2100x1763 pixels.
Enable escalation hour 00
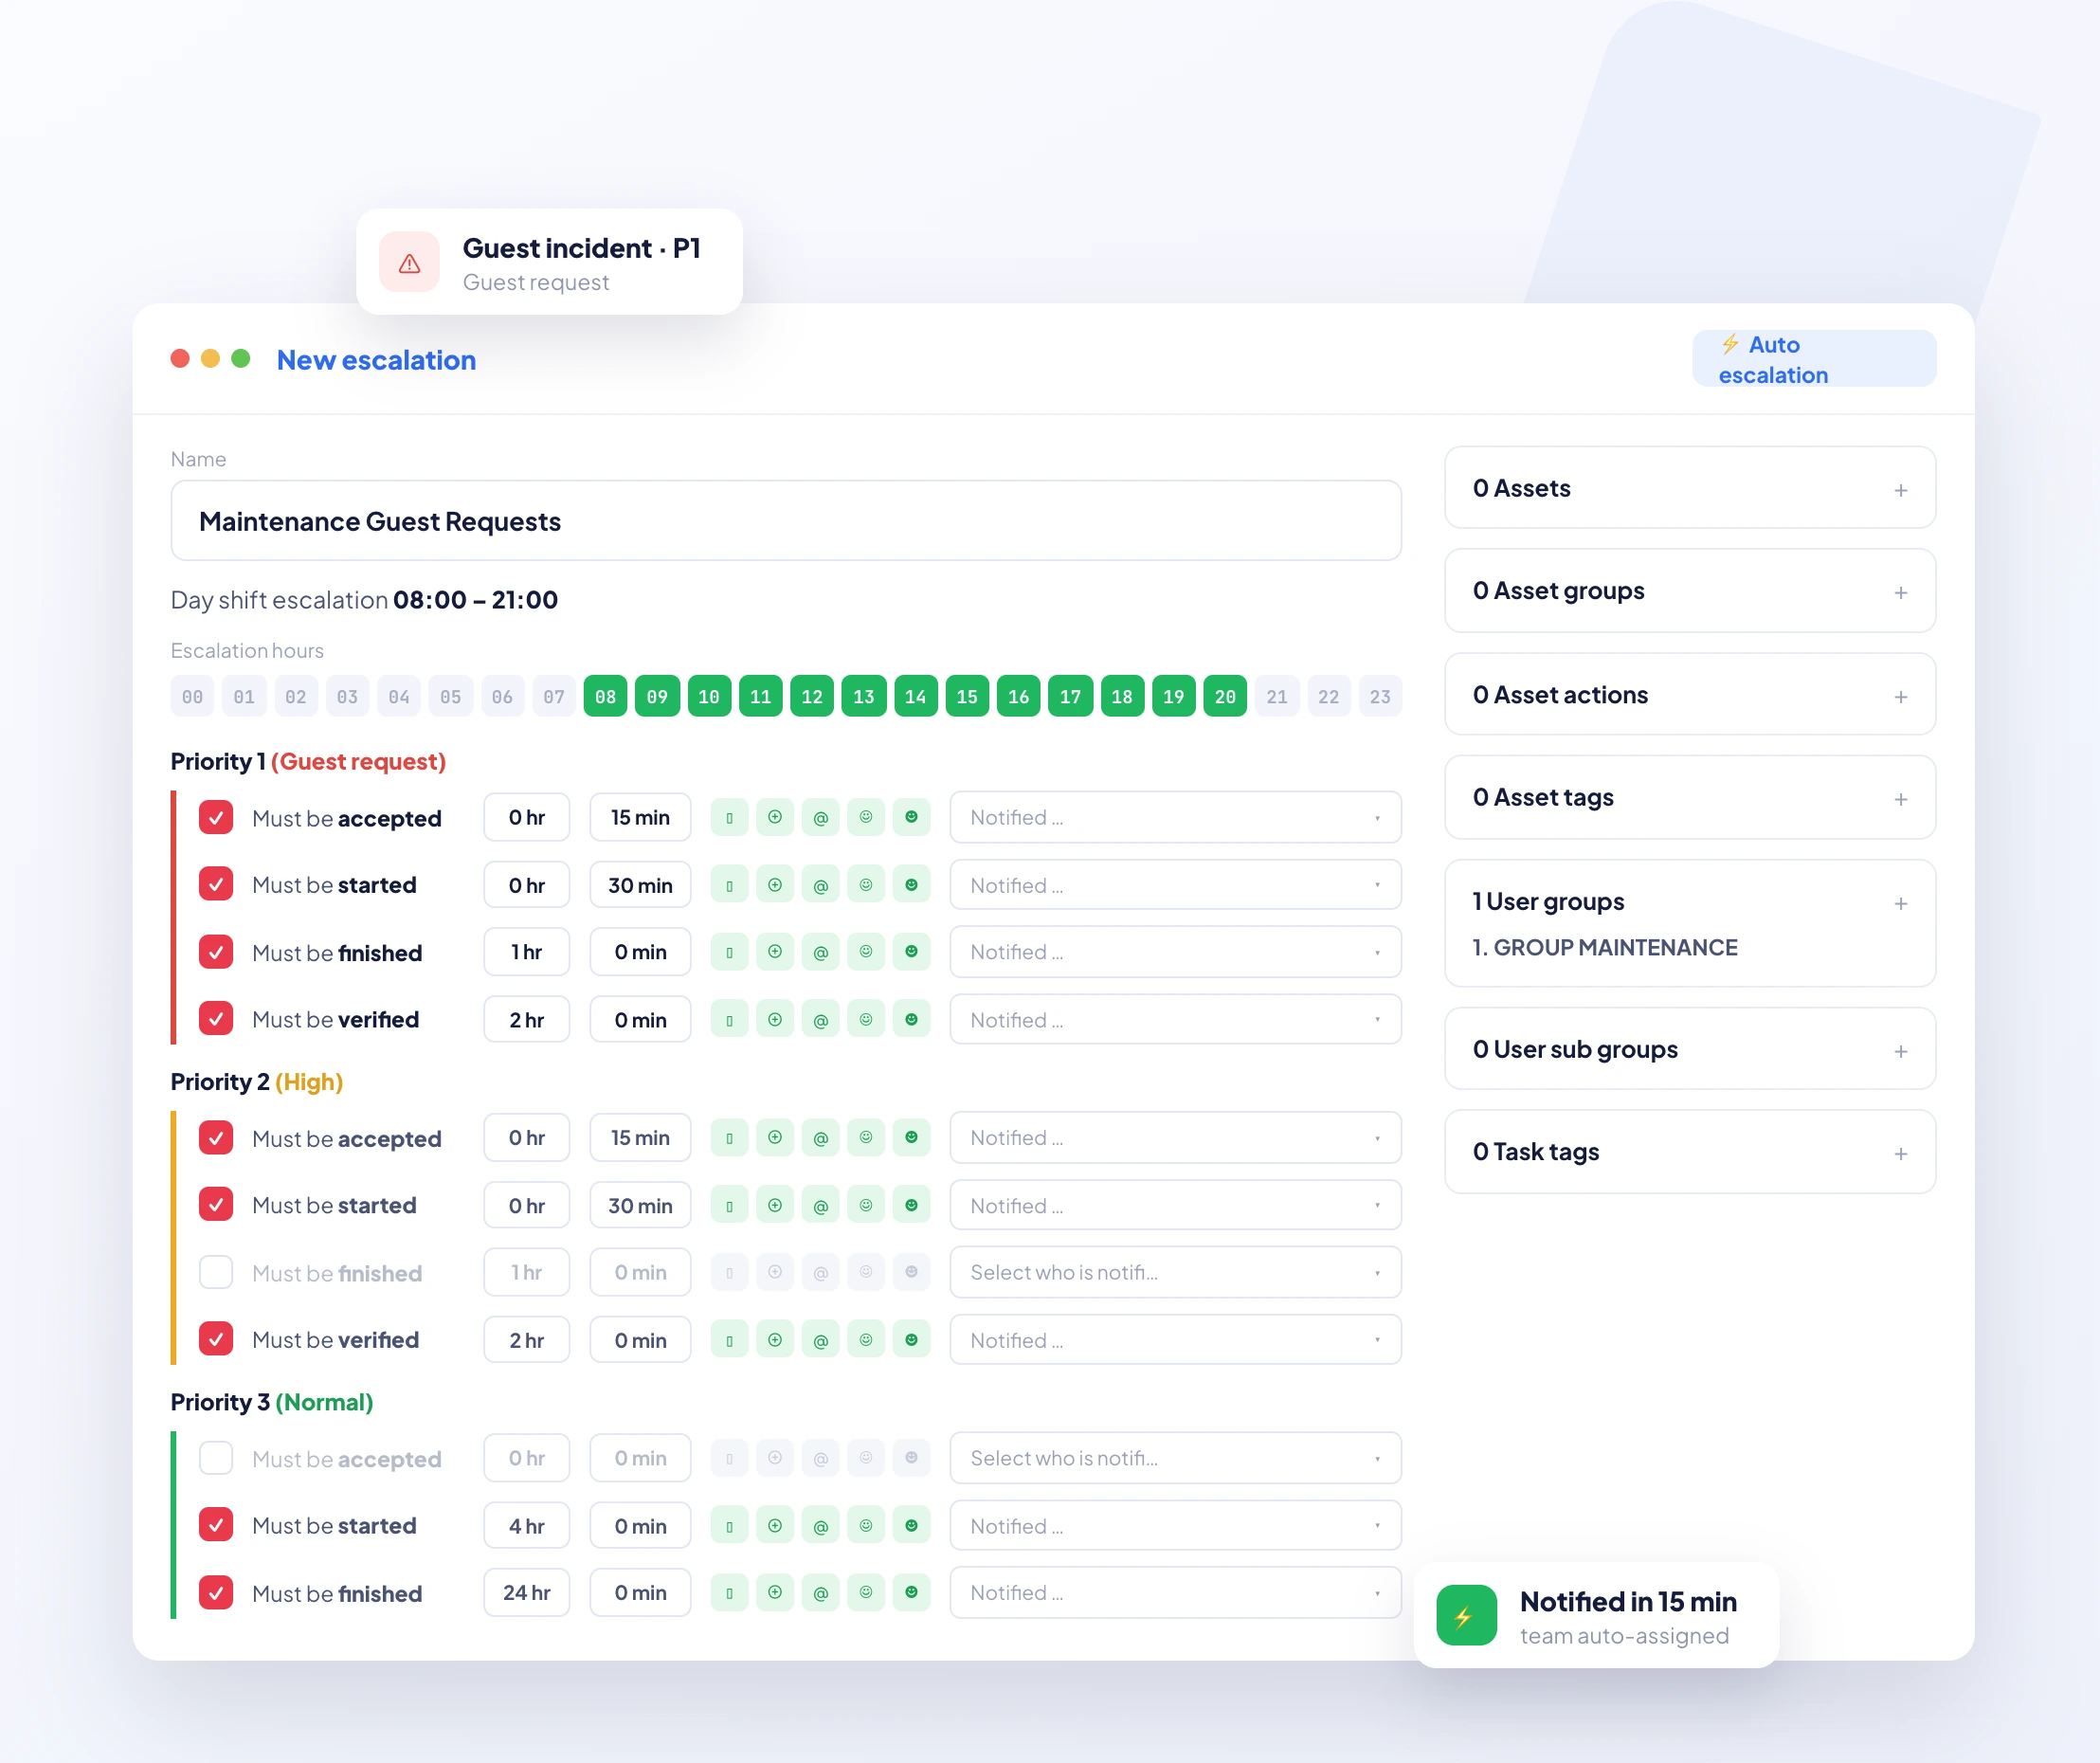pyautogui.click(x=193, y=697)
